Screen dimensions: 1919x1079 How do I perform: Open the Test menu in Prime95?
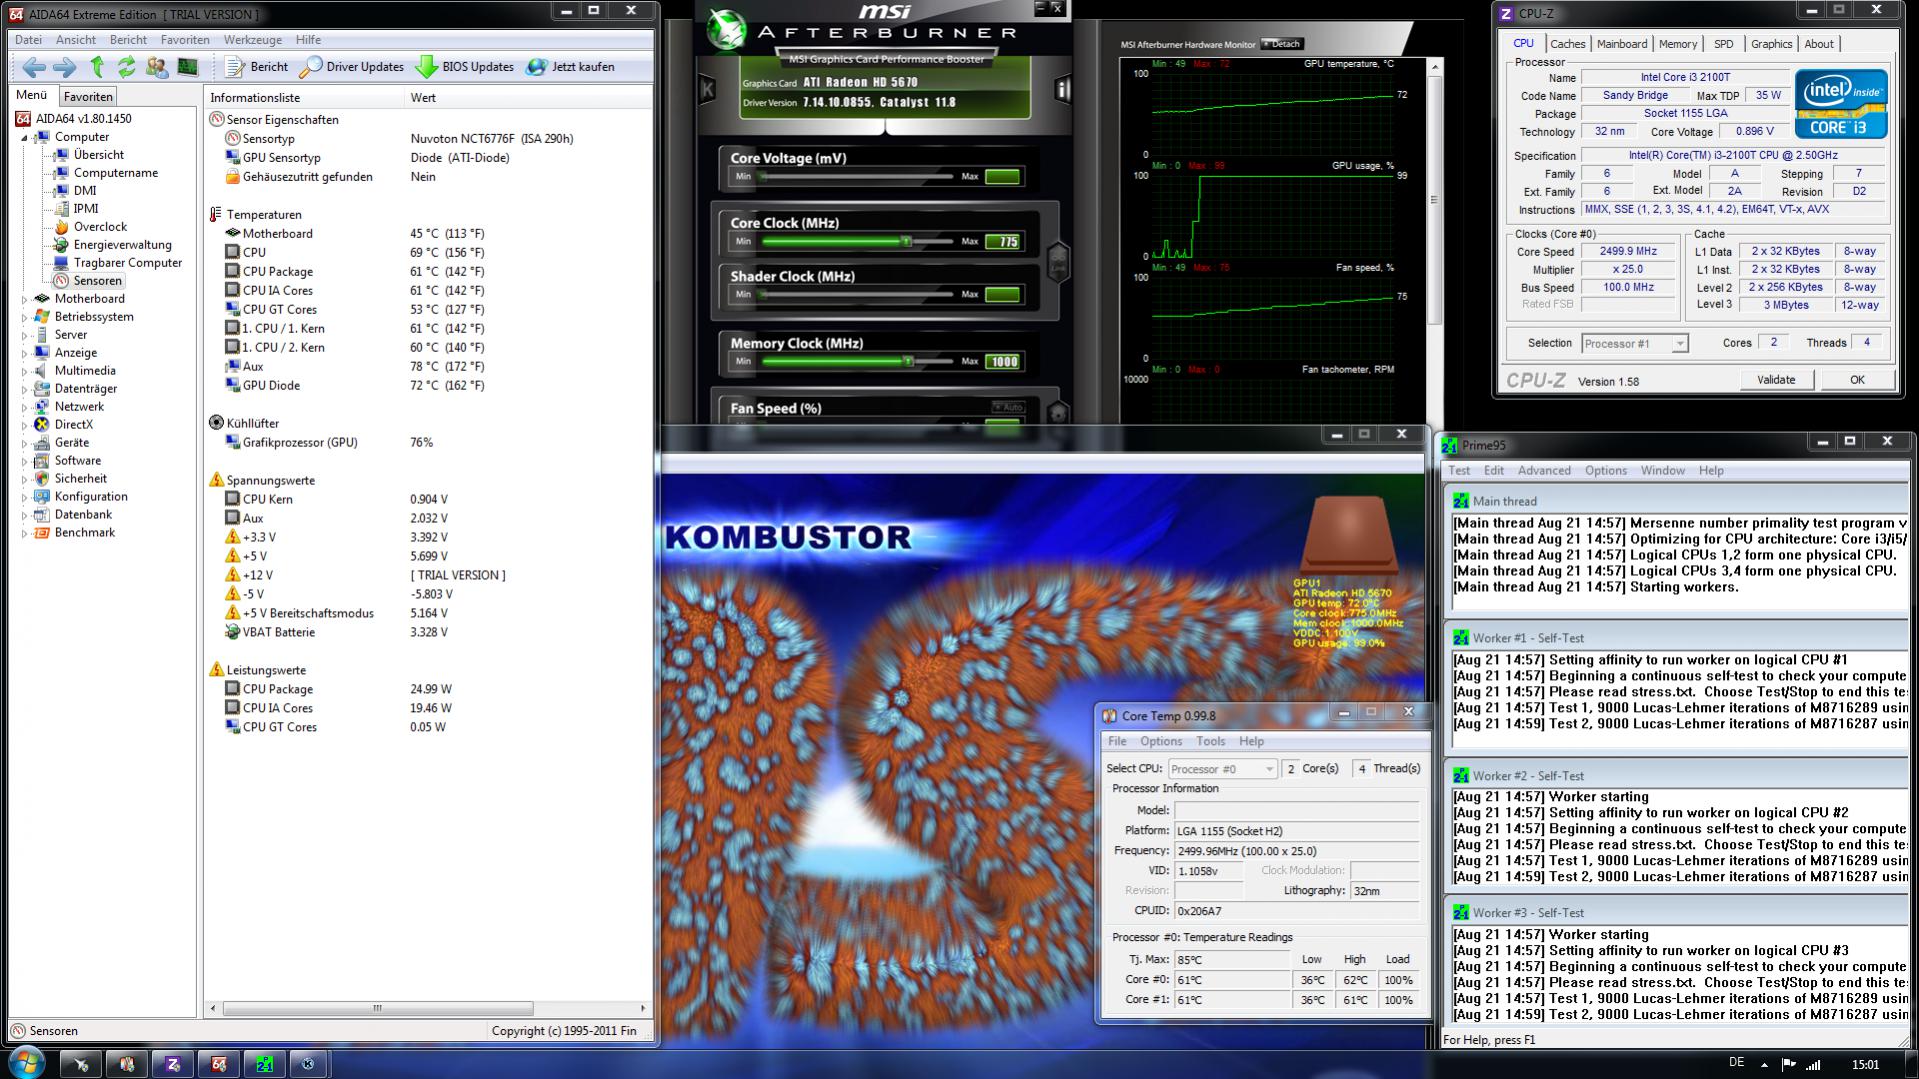(x=1459, y=471)
